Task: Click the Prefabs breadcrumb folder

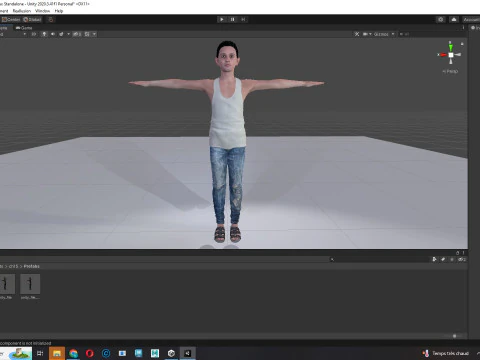Action: (32, 266)
